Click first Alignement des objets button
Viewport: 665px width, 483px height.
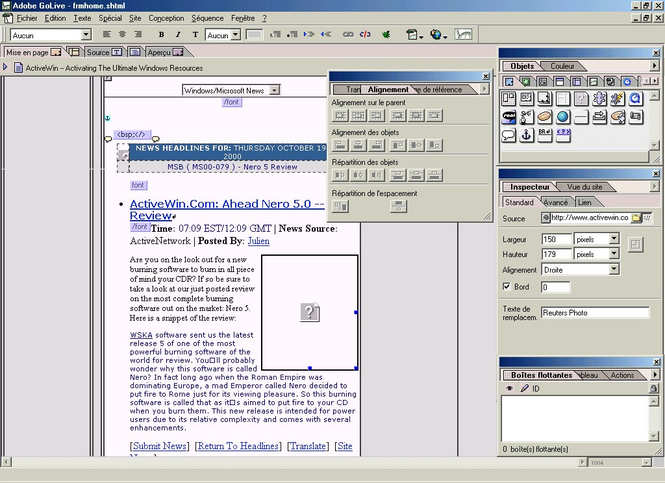pos(340,145)
